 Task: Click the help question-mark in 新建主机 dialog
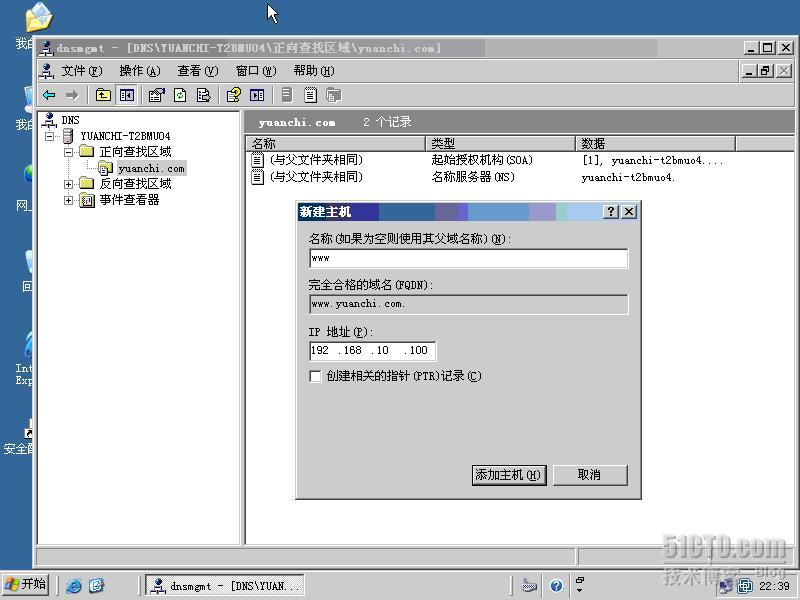[611, 211]
